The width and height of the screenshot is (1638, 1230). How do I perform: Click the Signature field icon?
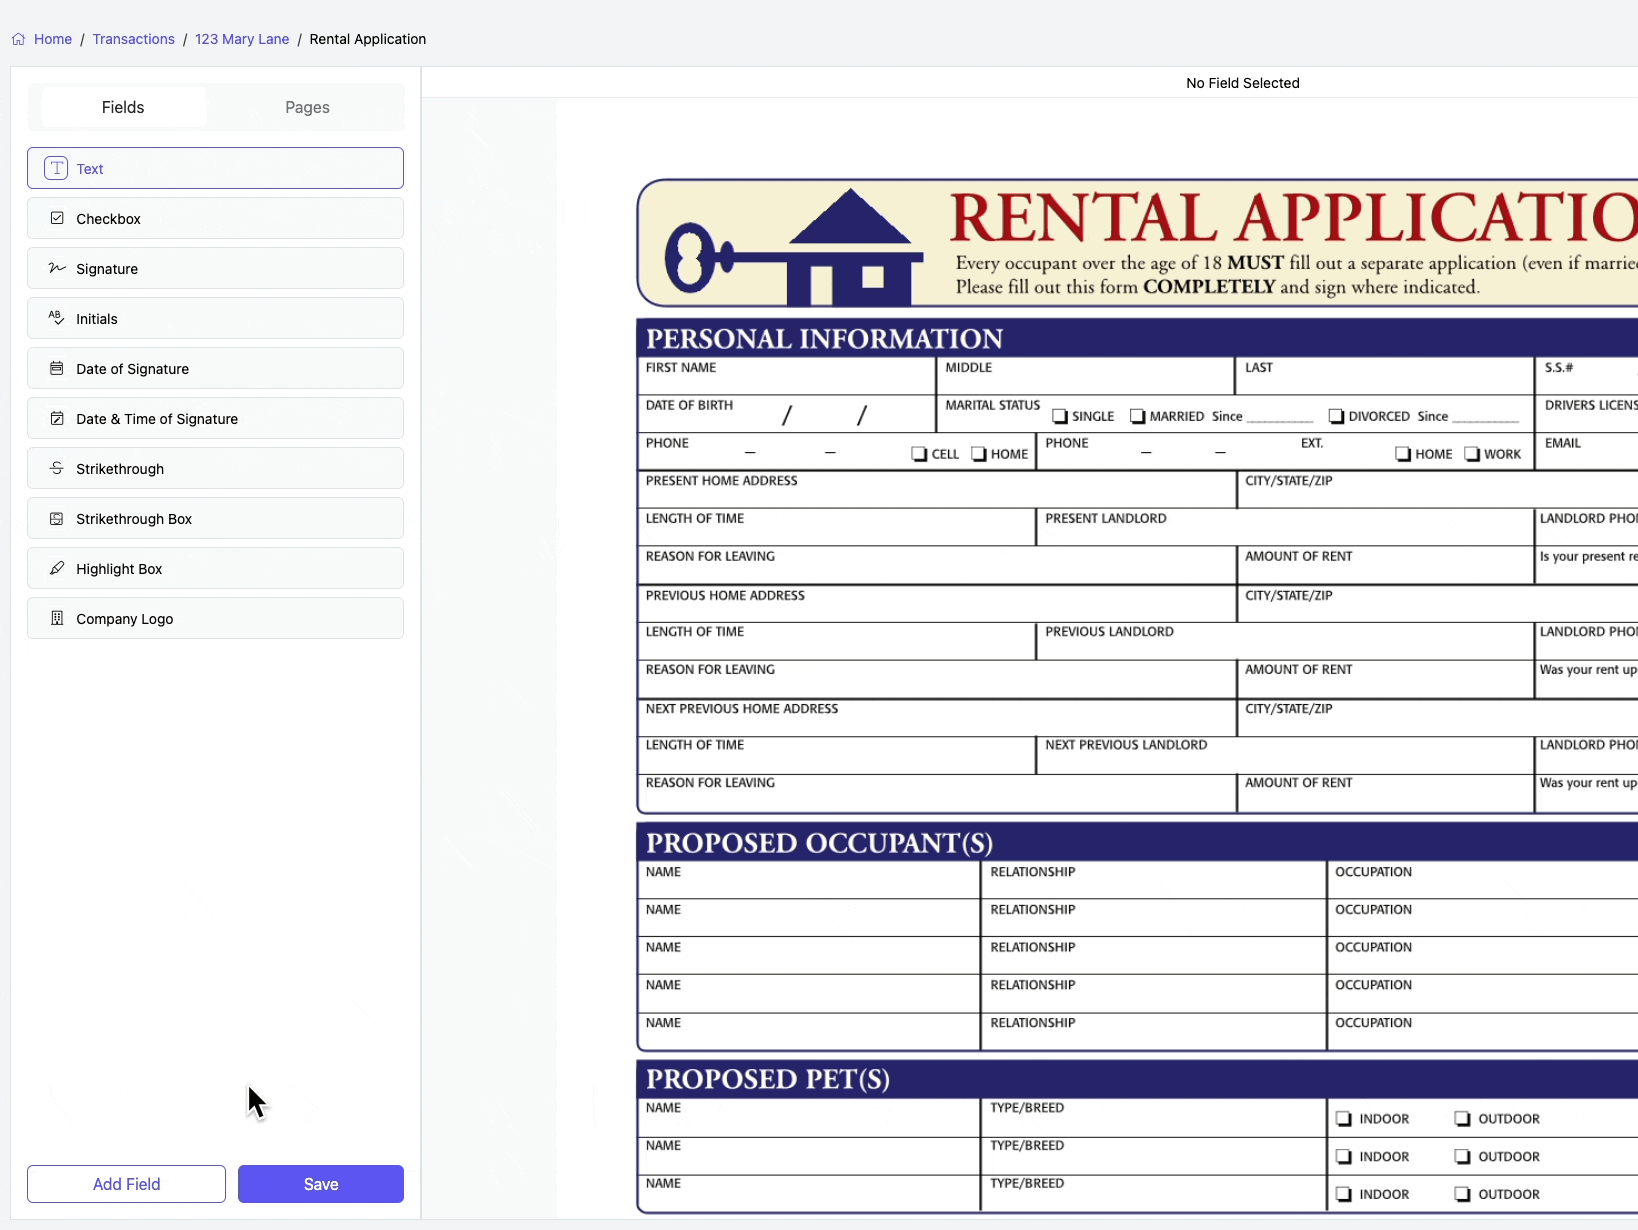tap(57, 268)
